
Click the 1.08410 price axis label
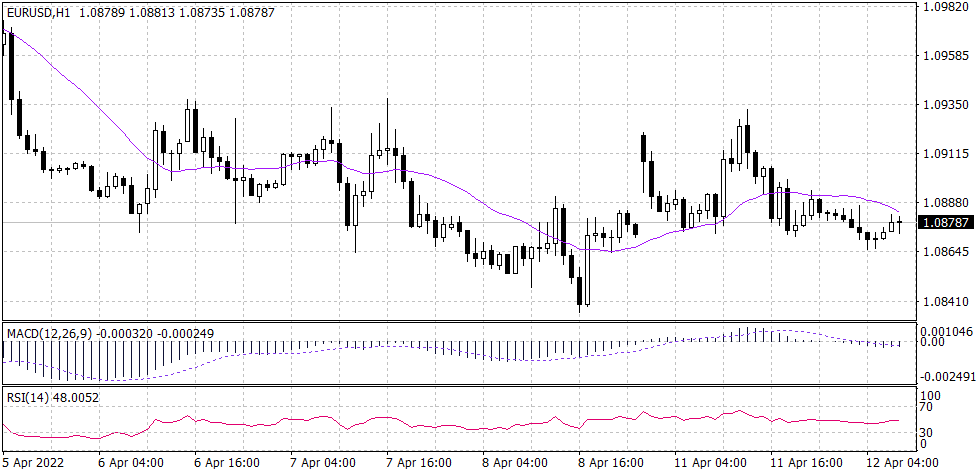946,301
